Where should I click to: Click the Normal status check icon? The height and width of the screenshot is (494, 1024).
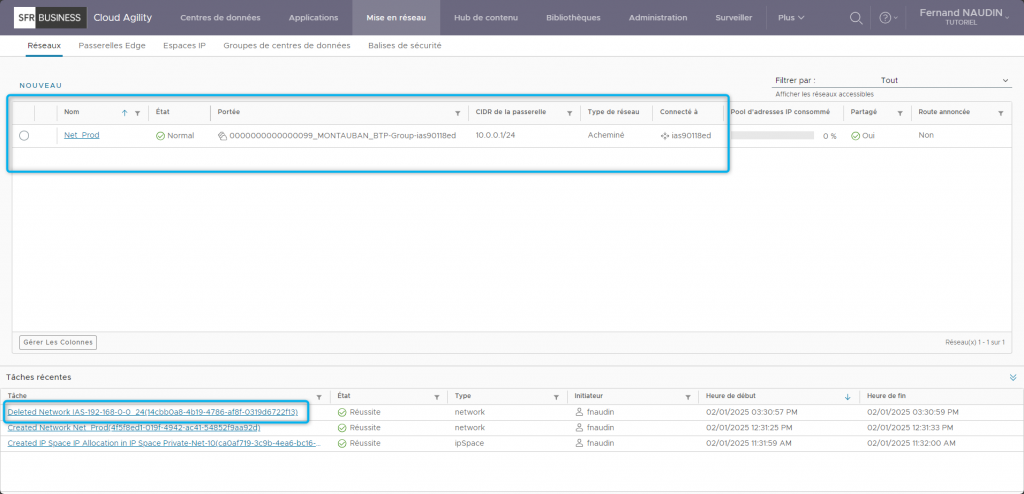pyautogui.click(x=161, y=136)
